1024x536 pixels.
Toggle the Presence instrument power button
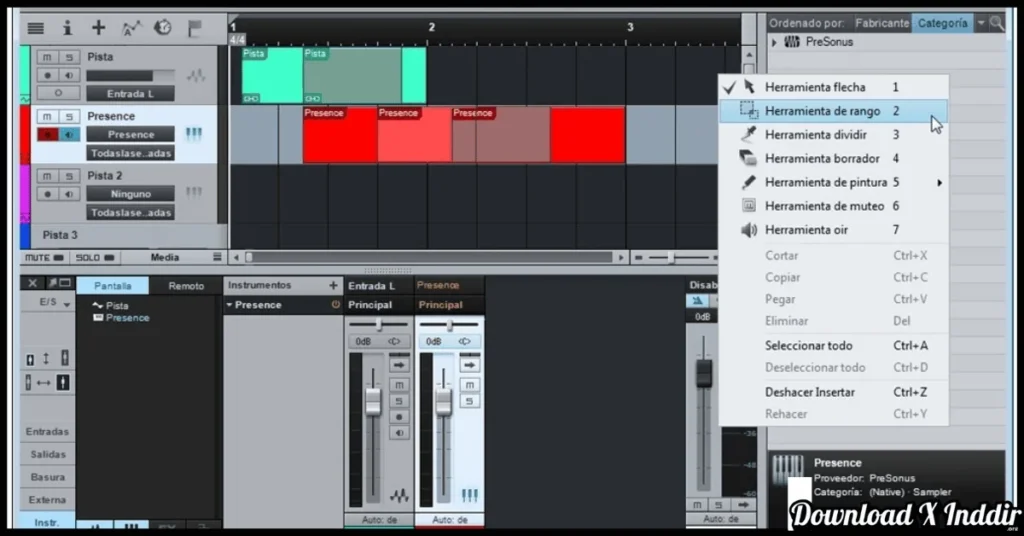336,305
